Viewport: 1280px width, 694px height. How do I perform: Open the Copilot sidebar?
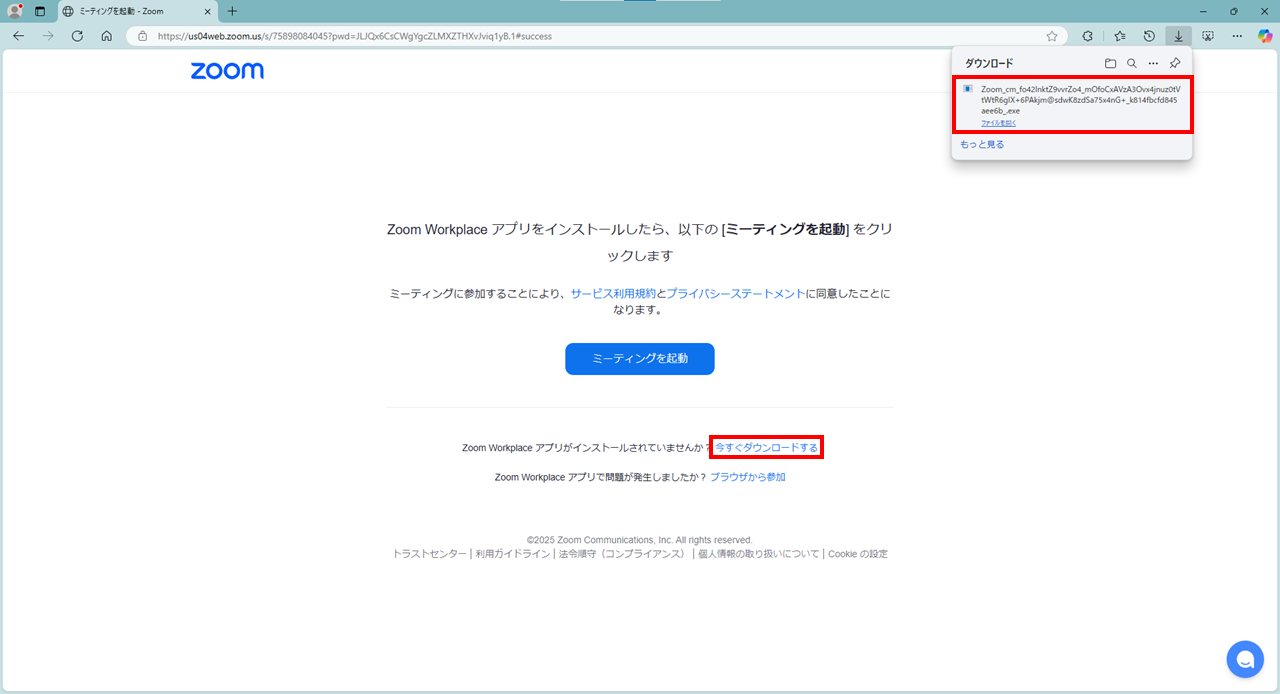point(1265,36)
